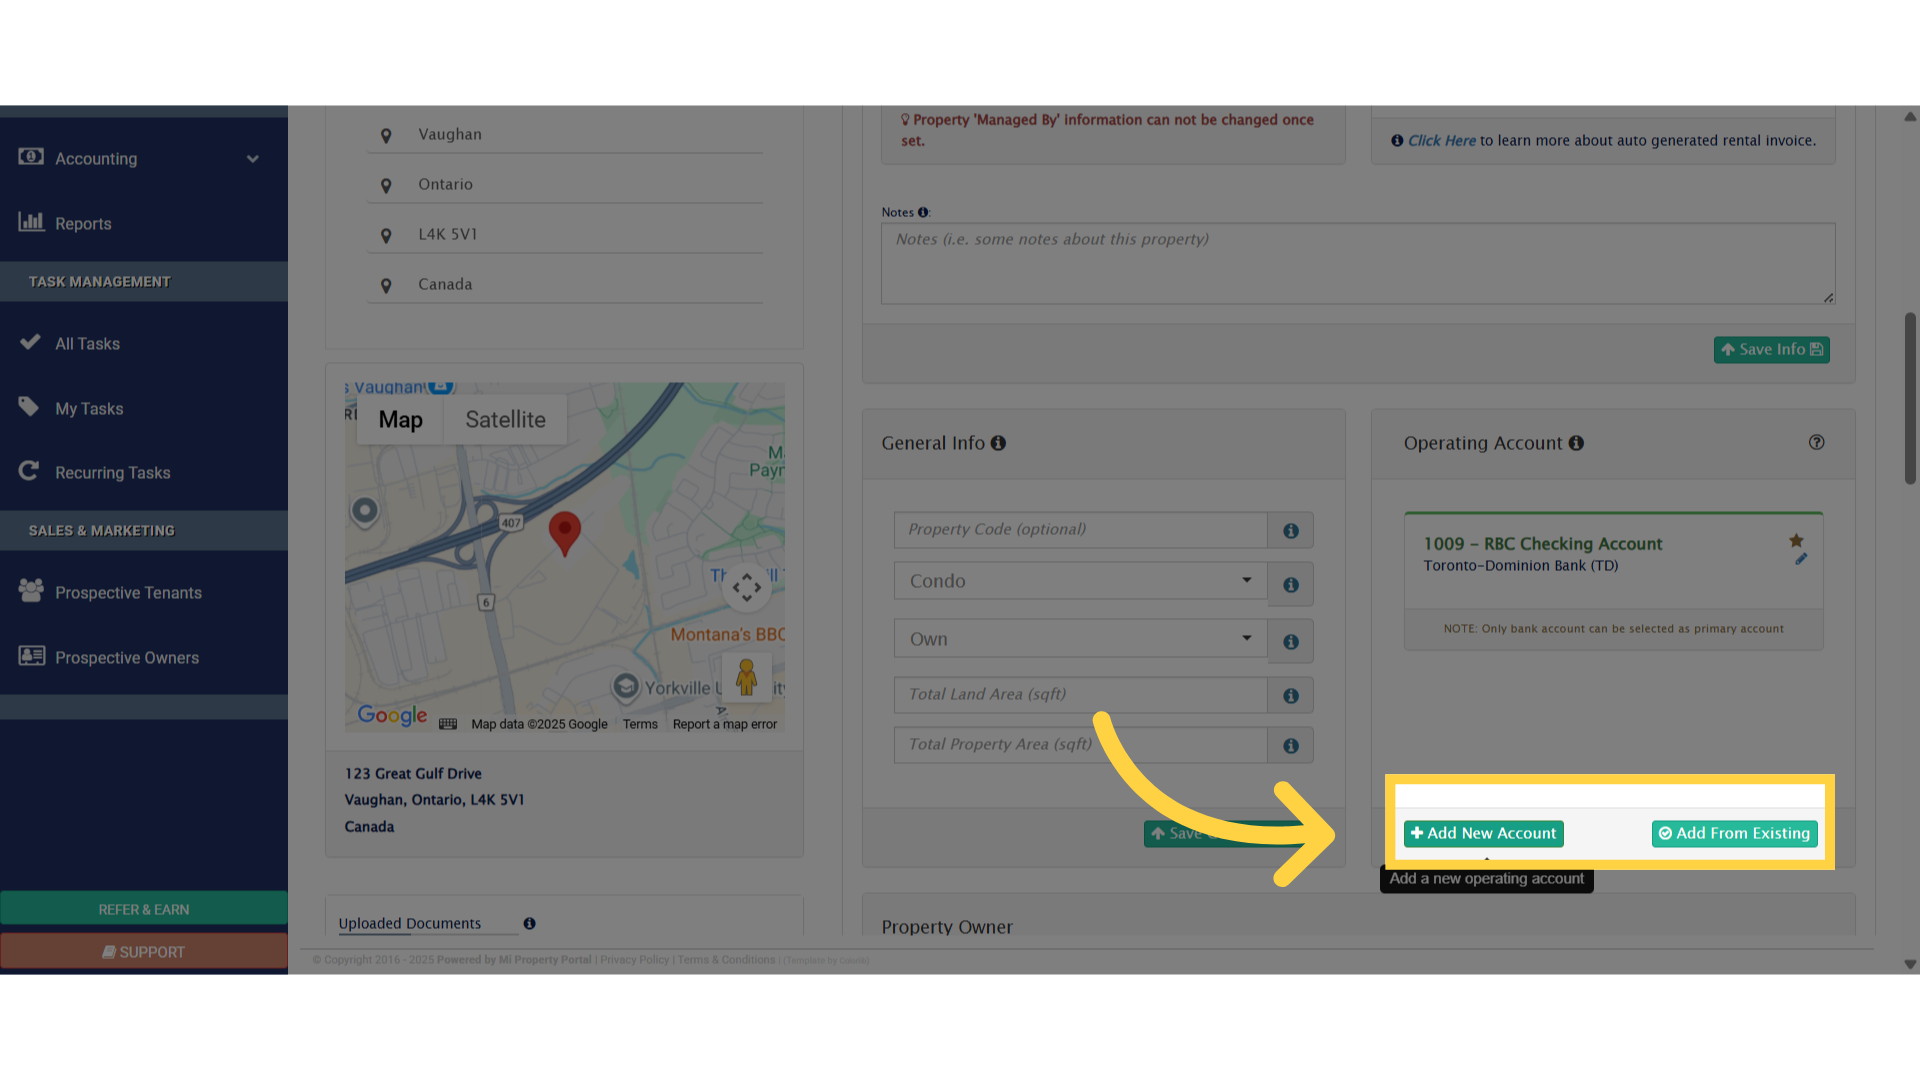Click the page vertical scrollbar thumb
Viewport: 1920px width, 1080px height.
coord(1910,400)
